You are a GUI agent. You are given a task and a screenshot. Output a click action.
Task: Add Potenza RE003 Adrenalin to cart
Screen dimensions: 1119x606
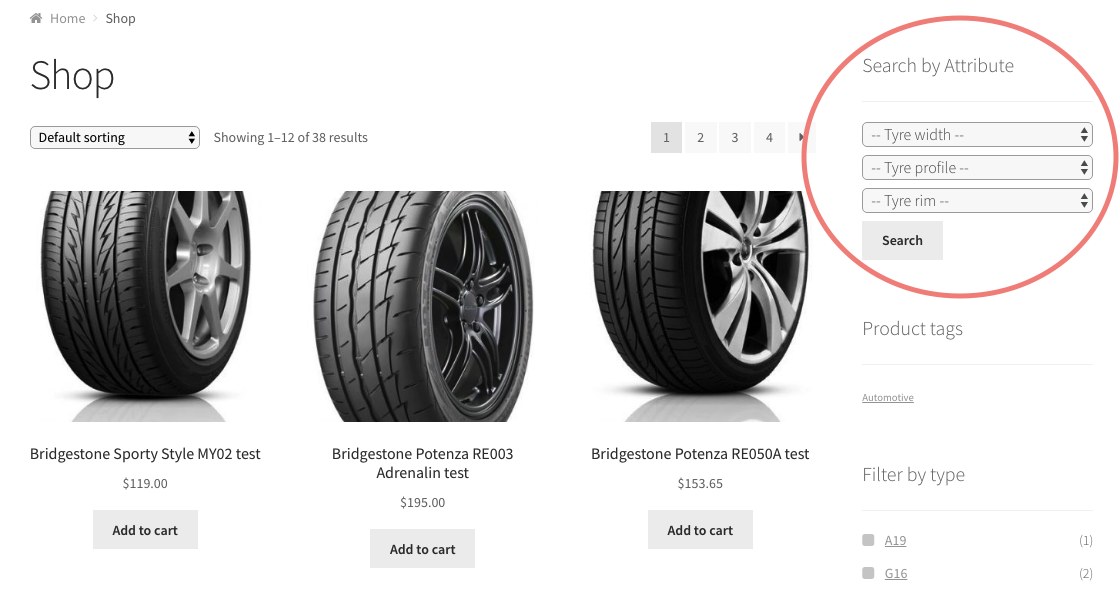pyautogui.click(x=422, y=549)
